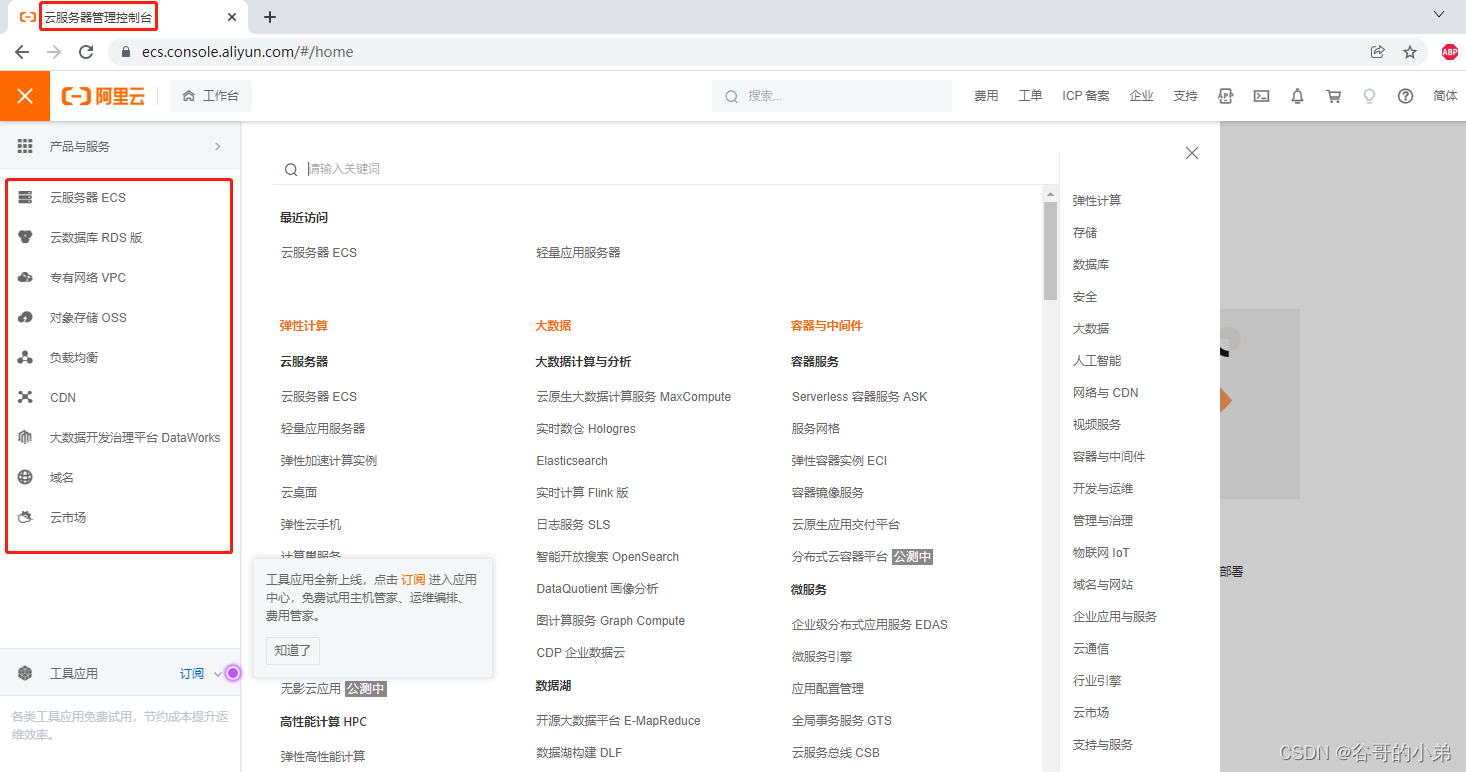The image size is (1466, 772).
Task: Click the Aliyun logo
Action: [103, 96]
